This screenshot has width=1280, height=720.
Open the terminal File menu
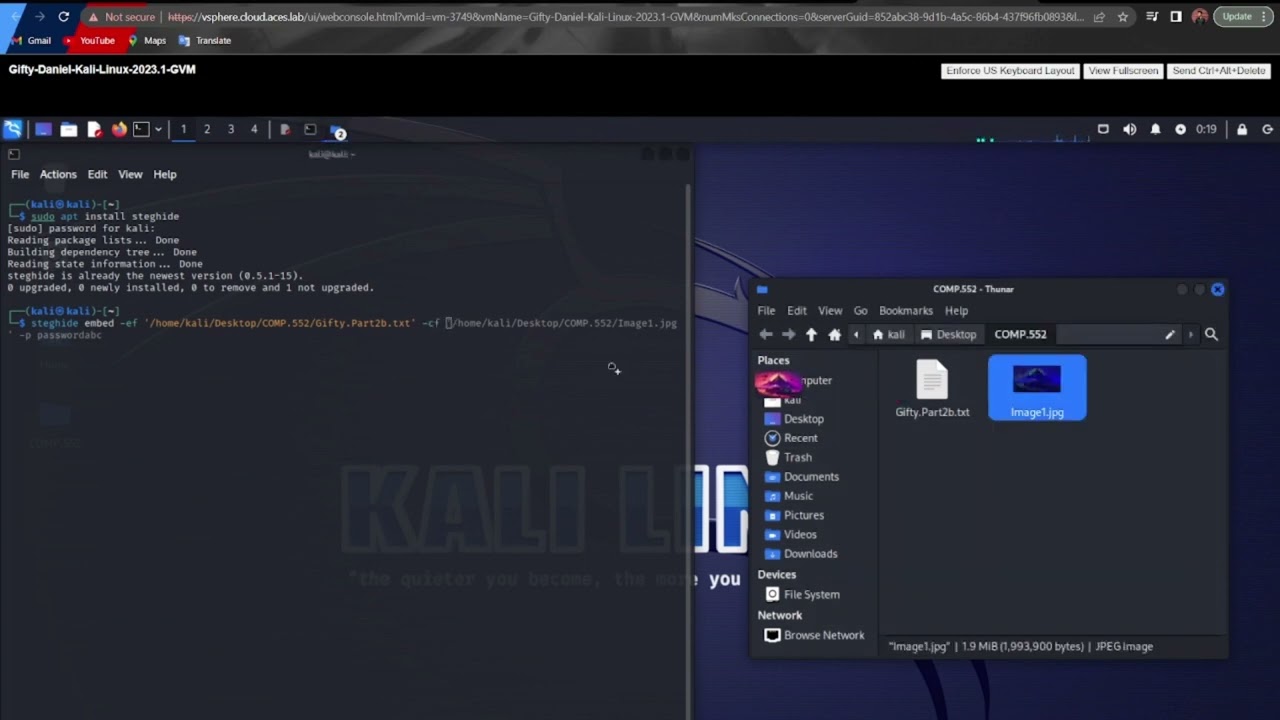click(x=20, y=174)
